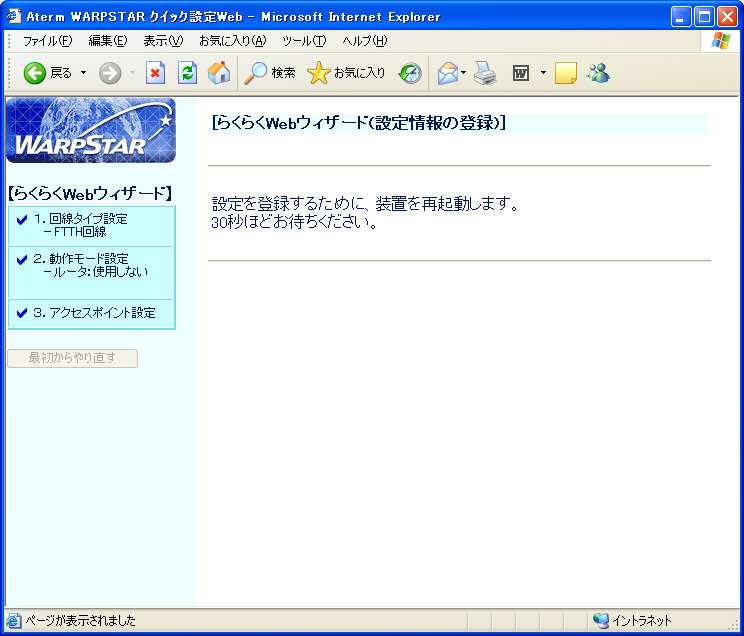Open the ファイル(F) menu

(47, 41)
